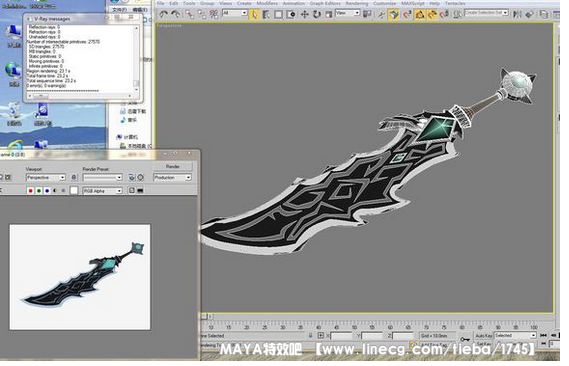Toggle the red channel button
Screen dimensions: 569x366
click(x=30, y=191)
